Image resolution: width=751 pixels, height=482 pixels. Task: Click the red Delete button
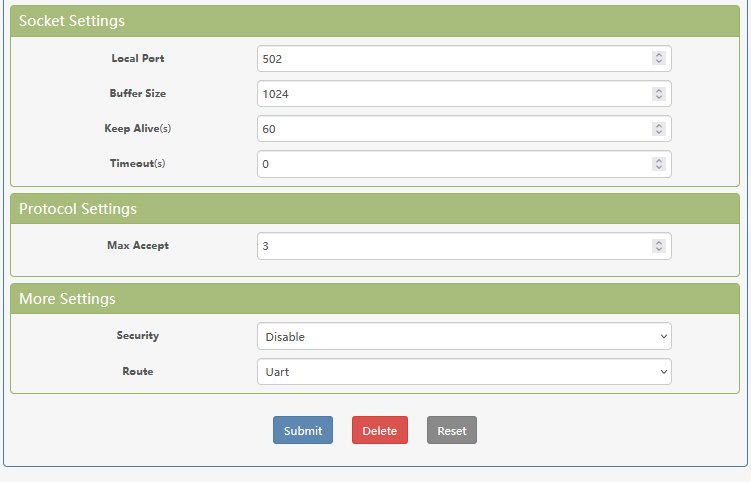click(379, 431)
